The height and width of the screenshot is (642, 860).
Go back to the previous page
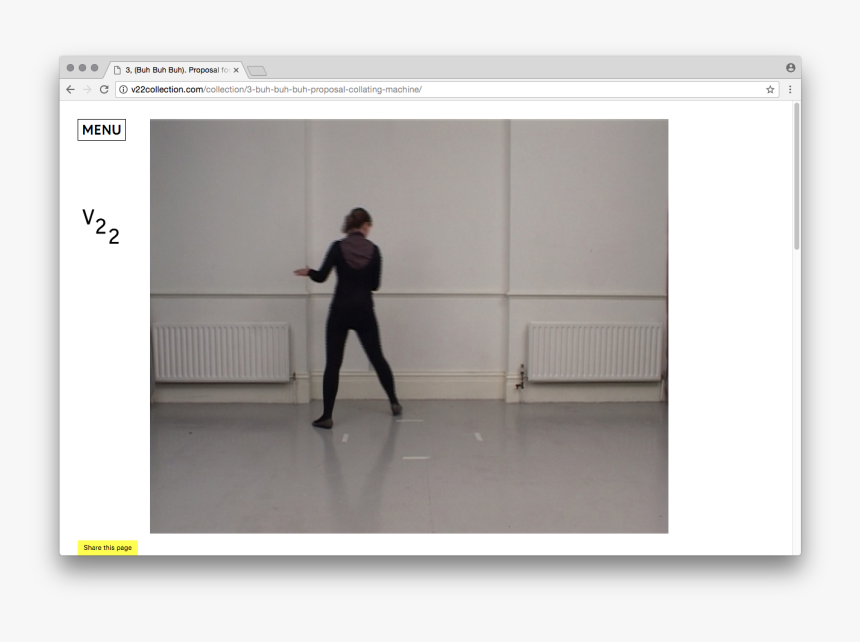point(70,90)
